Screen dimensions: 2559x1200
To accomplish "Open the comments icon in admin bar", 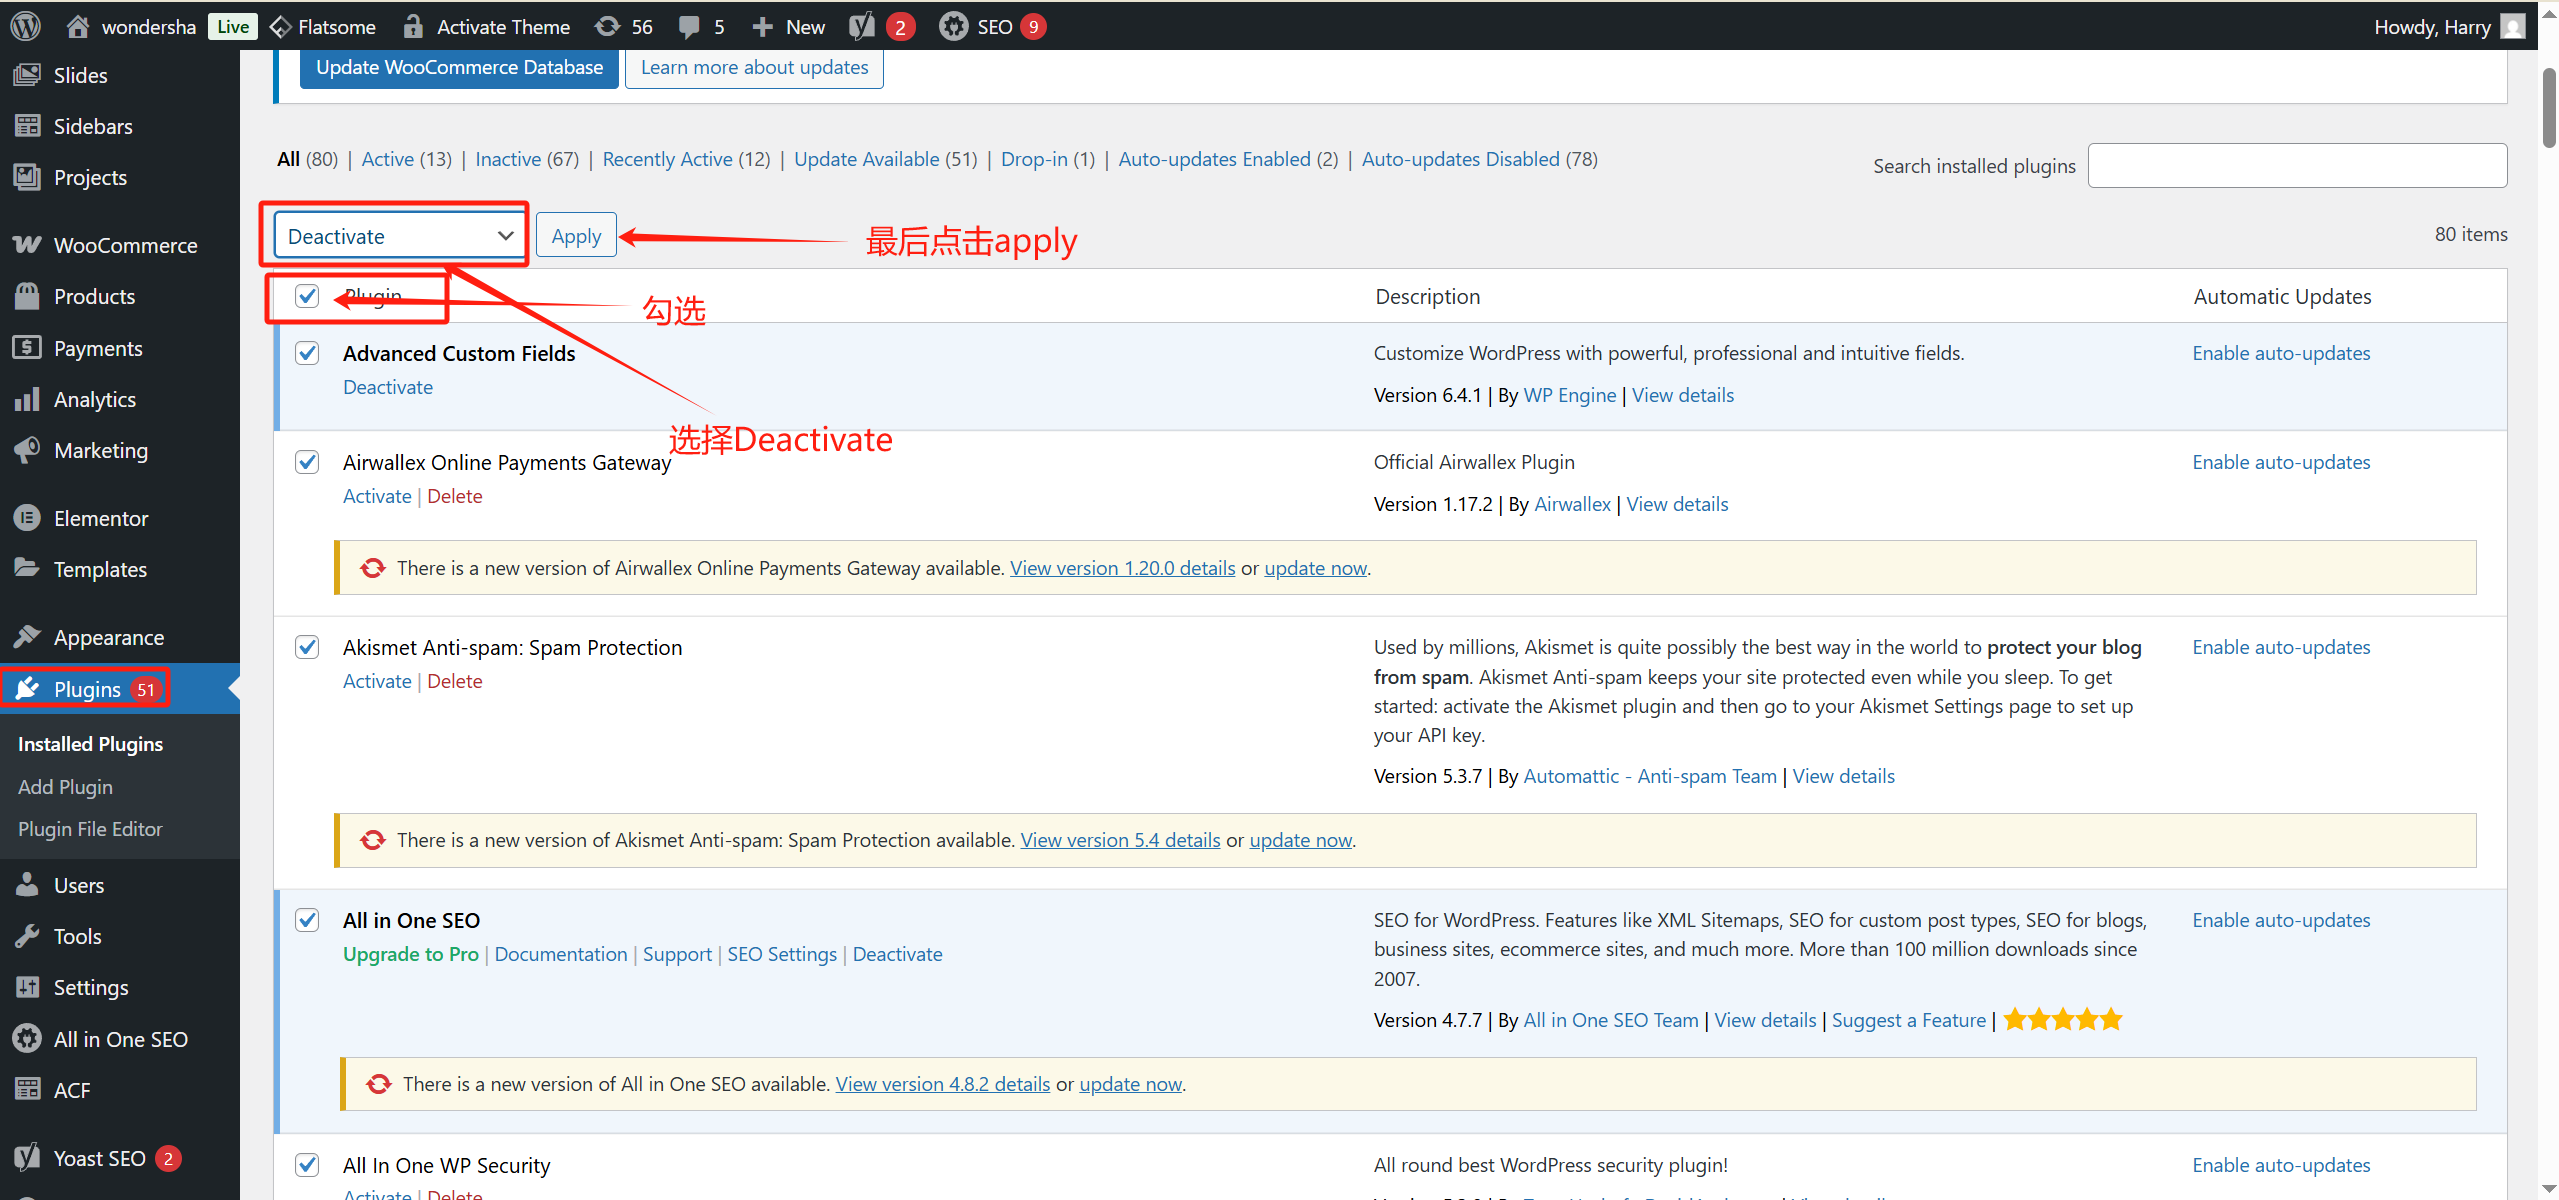I will pyautogui.click(x=689, y=26).
